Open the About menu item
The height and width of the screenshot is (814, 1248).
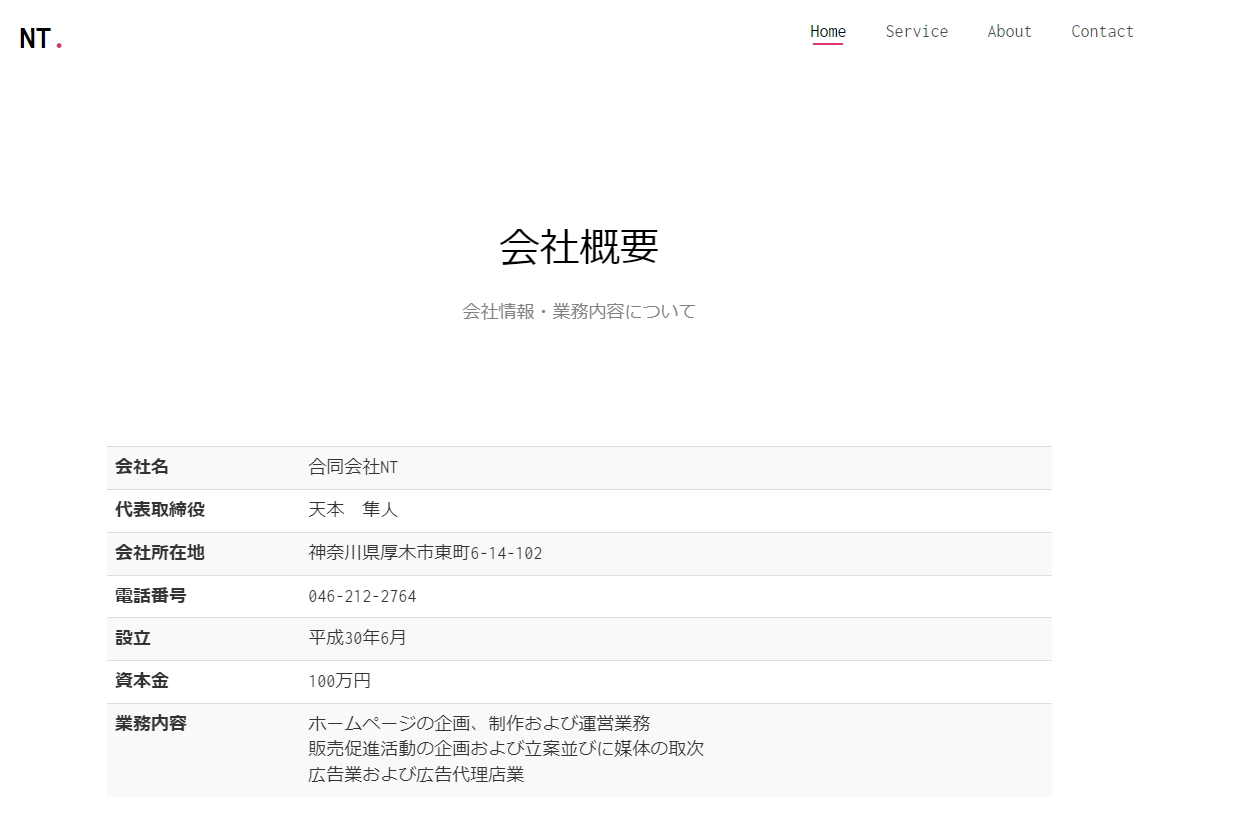(x=1009, y=32)
